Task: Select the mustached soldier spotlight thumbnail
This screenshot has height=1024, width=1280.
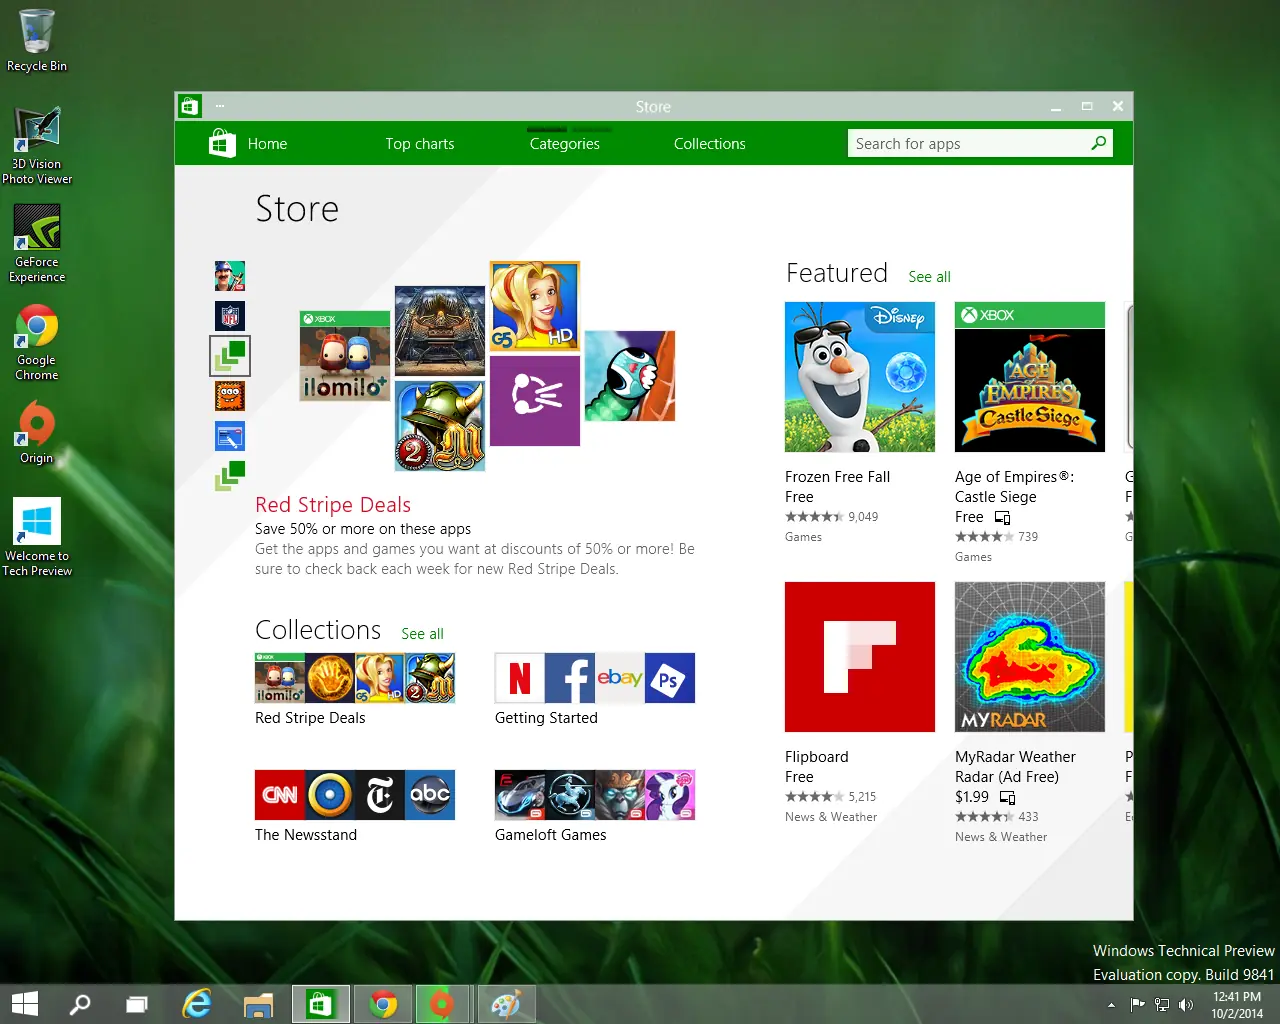Action: click(230, 275)
